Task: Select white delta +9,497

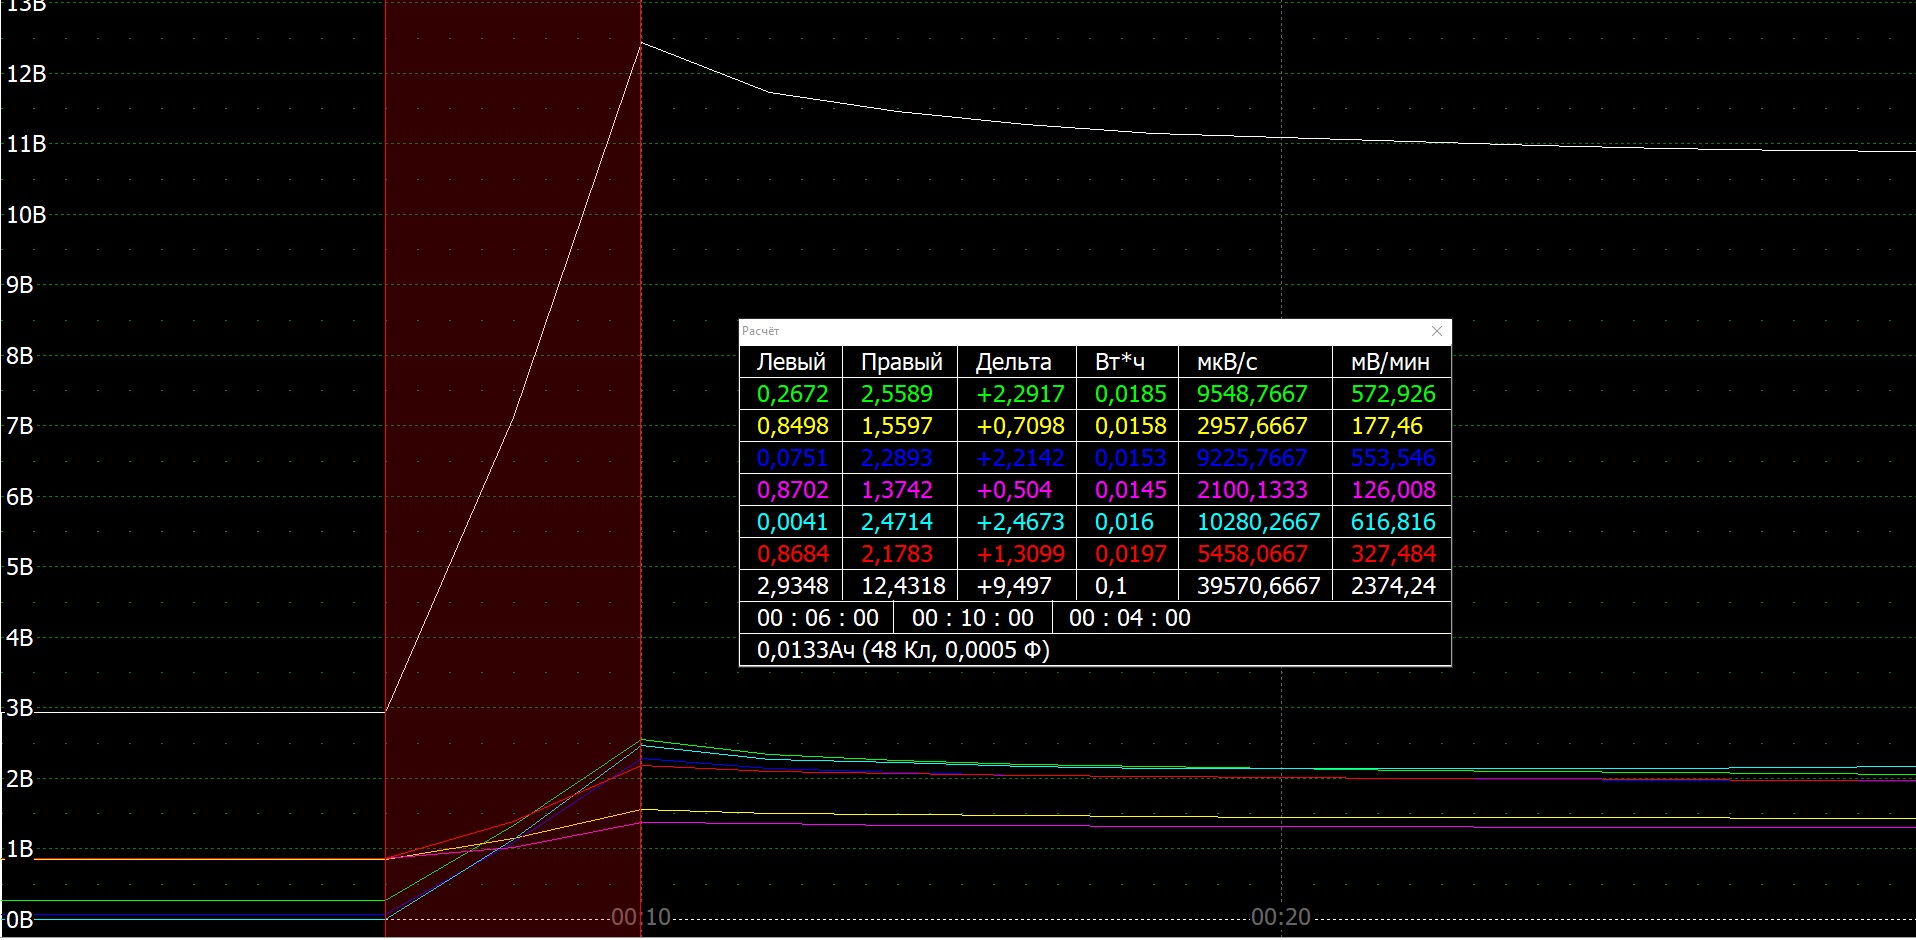Action: click(1013, 586)
